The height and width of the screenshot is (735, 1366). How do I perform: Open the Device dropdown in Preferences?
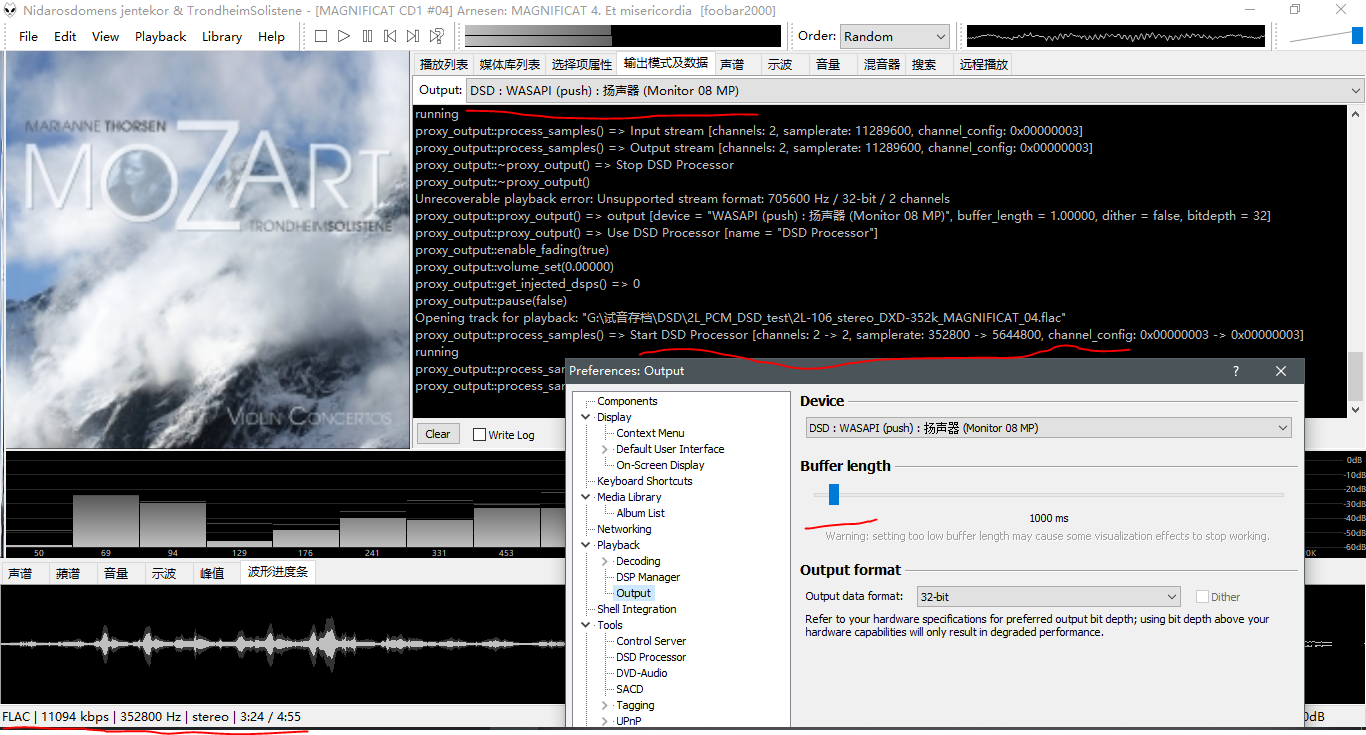click(1048, 428)
